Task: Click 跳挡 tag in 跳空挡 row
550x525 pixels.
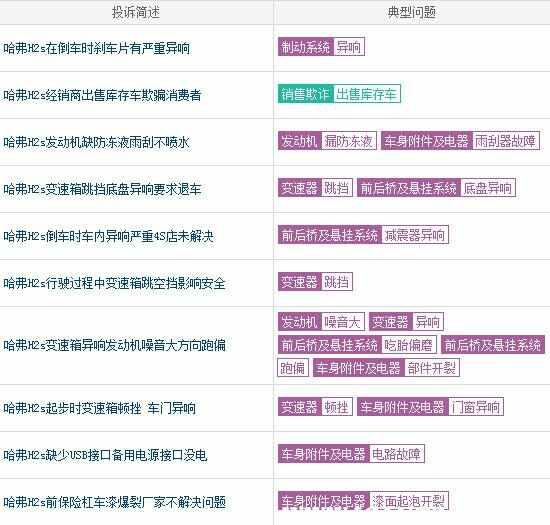Action: pos(337,281)
